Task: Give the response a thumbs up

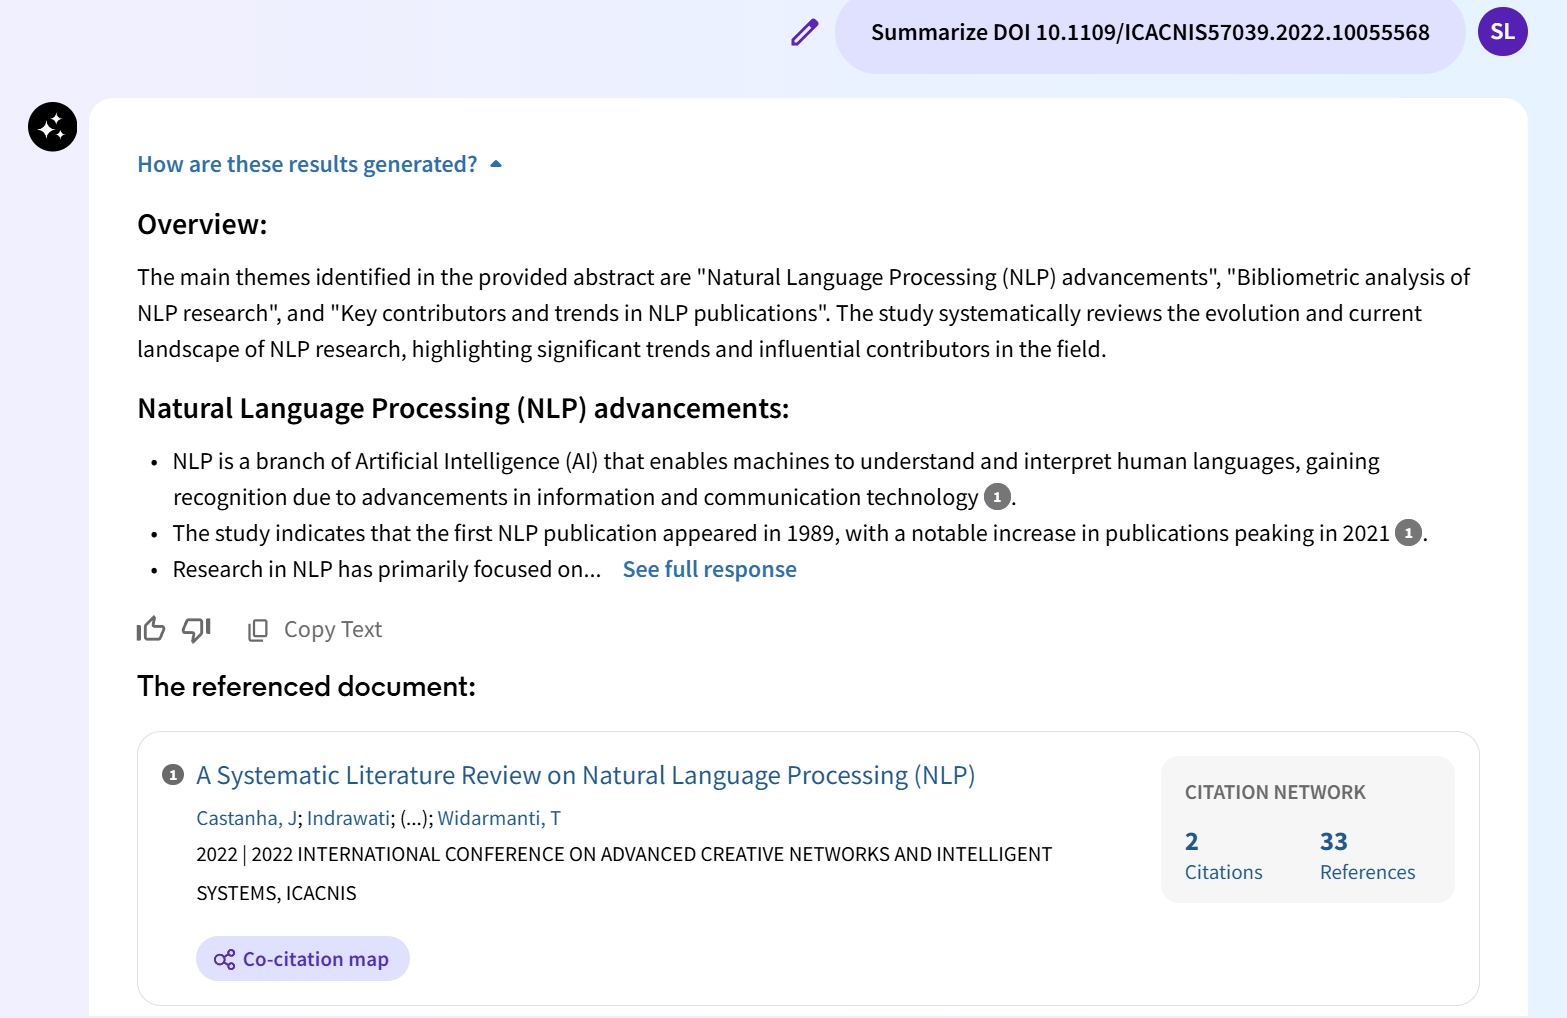Action: pyautogui.click(x=151, y=629)
